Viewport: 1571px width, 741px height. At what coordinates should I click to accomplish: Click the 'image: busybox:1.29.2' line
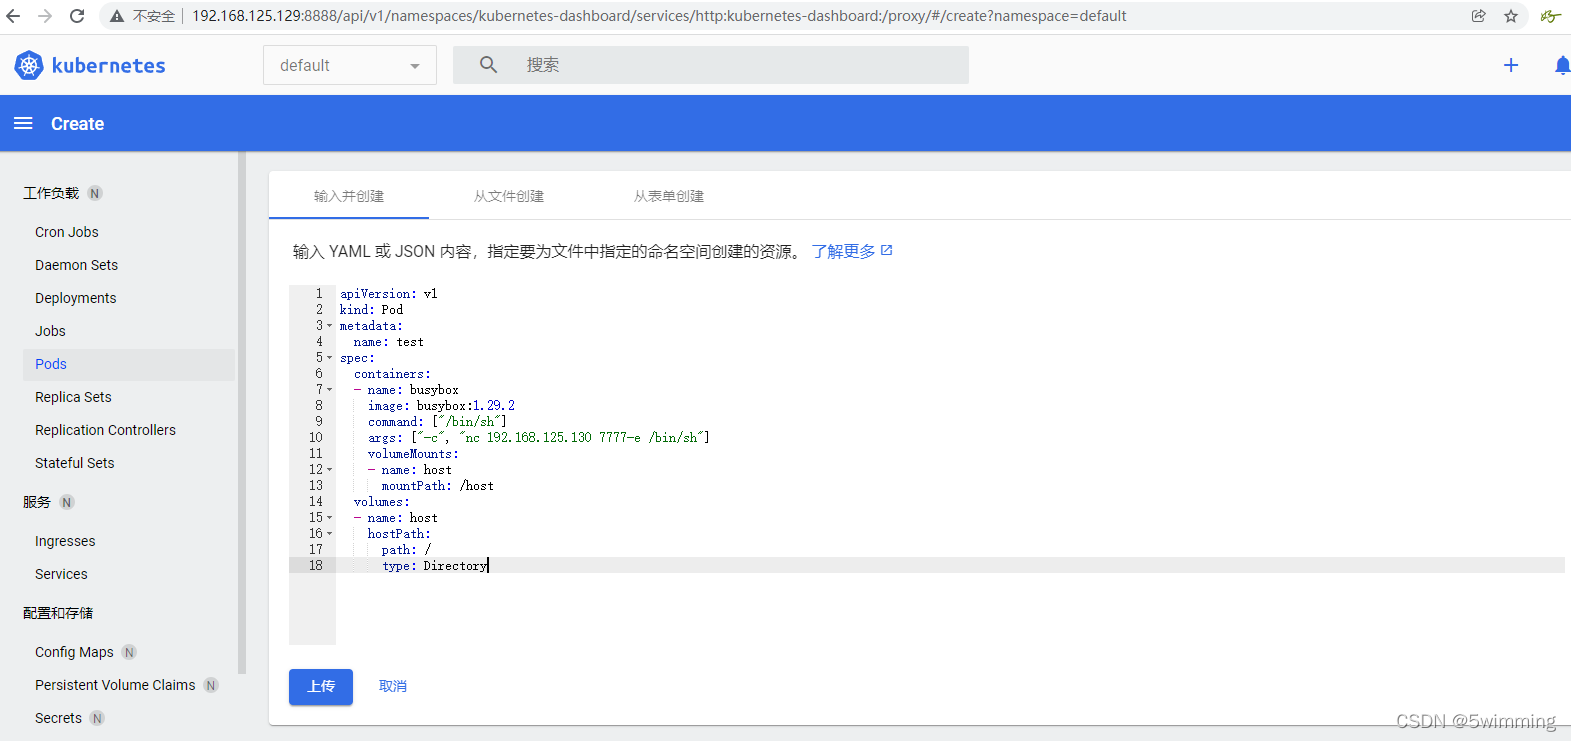(441, 406)
